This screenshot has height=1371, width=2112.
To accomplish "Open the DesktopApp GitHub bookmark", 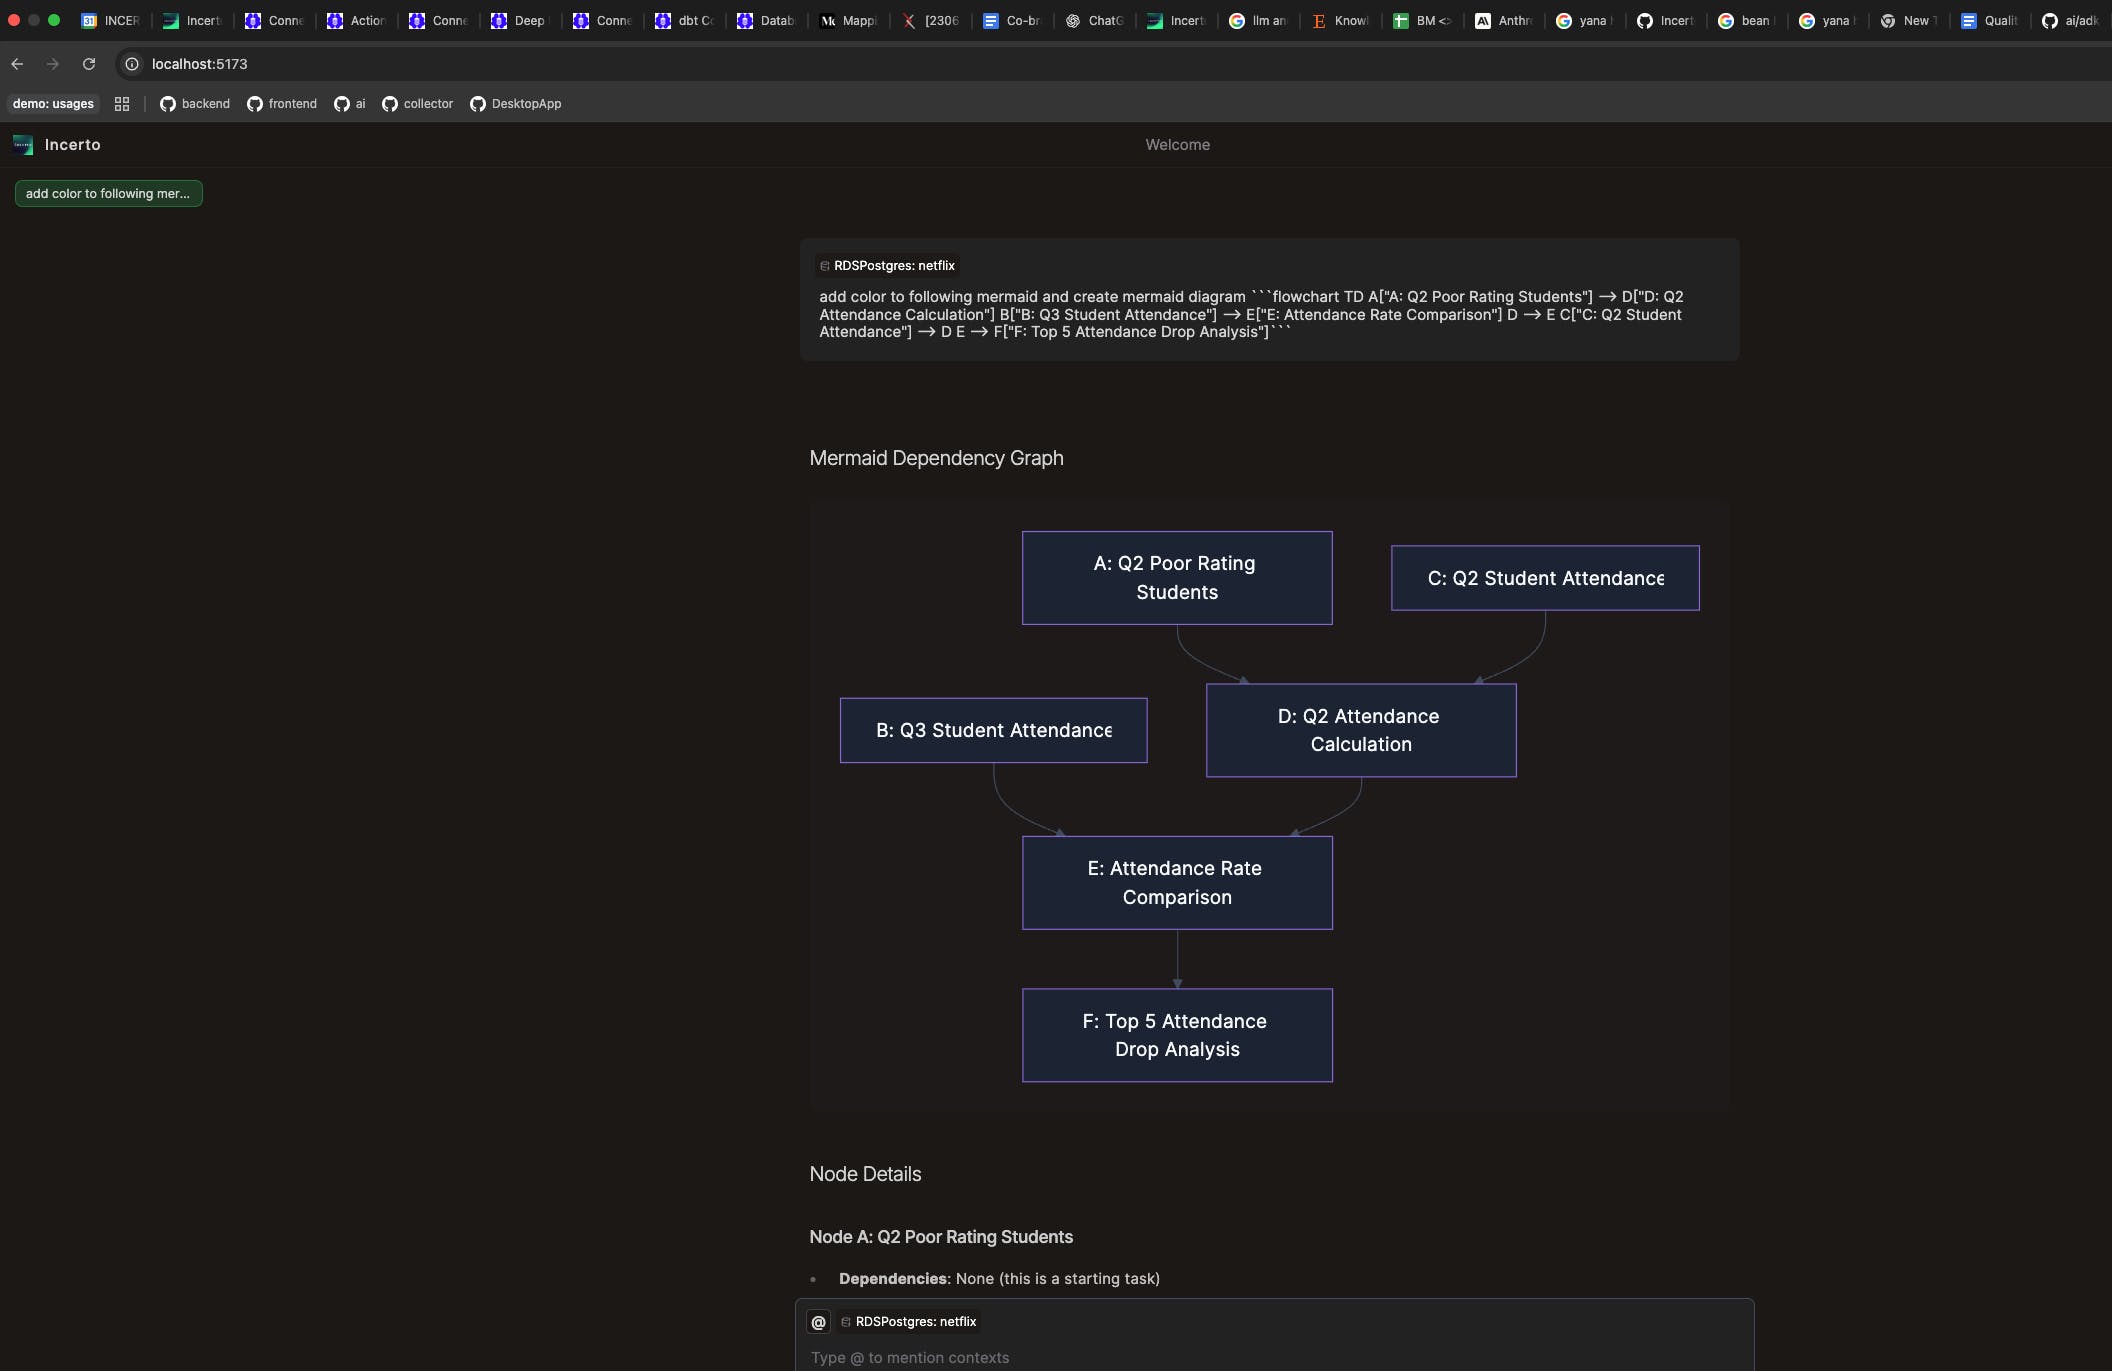I will coord(516,104).
